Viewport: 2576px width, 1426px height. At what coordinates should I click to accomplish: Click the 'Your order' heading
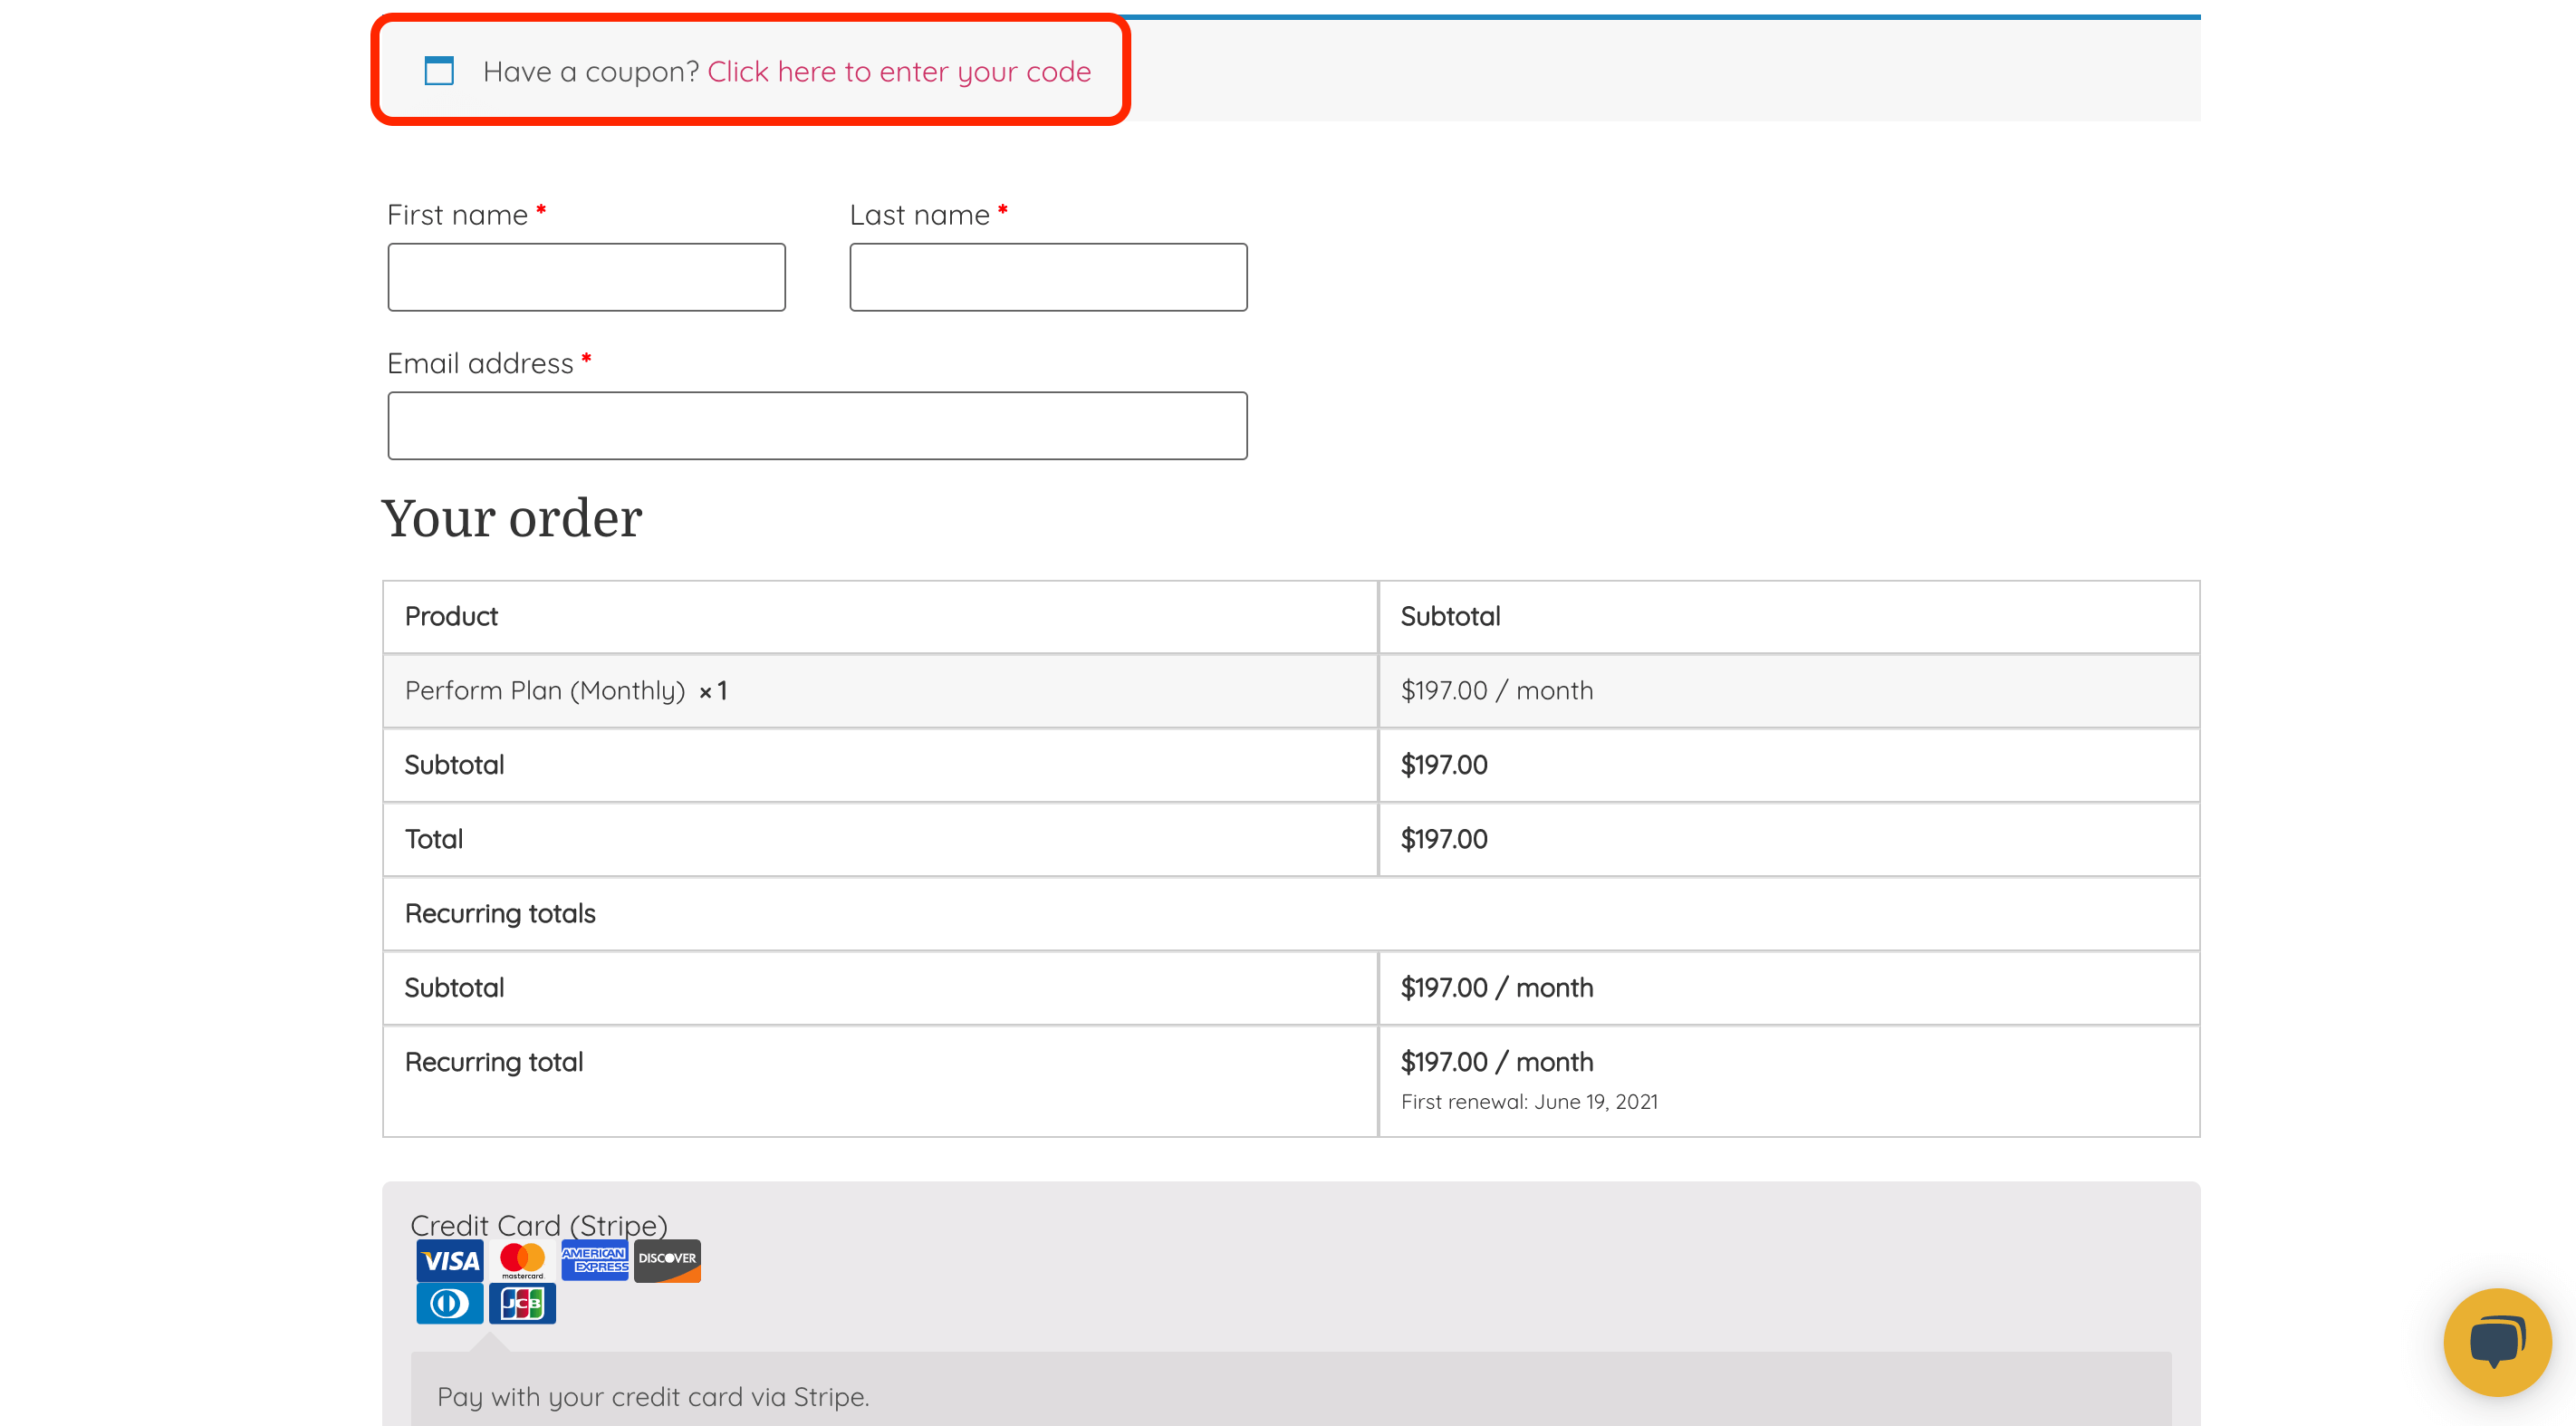[511, 518]
